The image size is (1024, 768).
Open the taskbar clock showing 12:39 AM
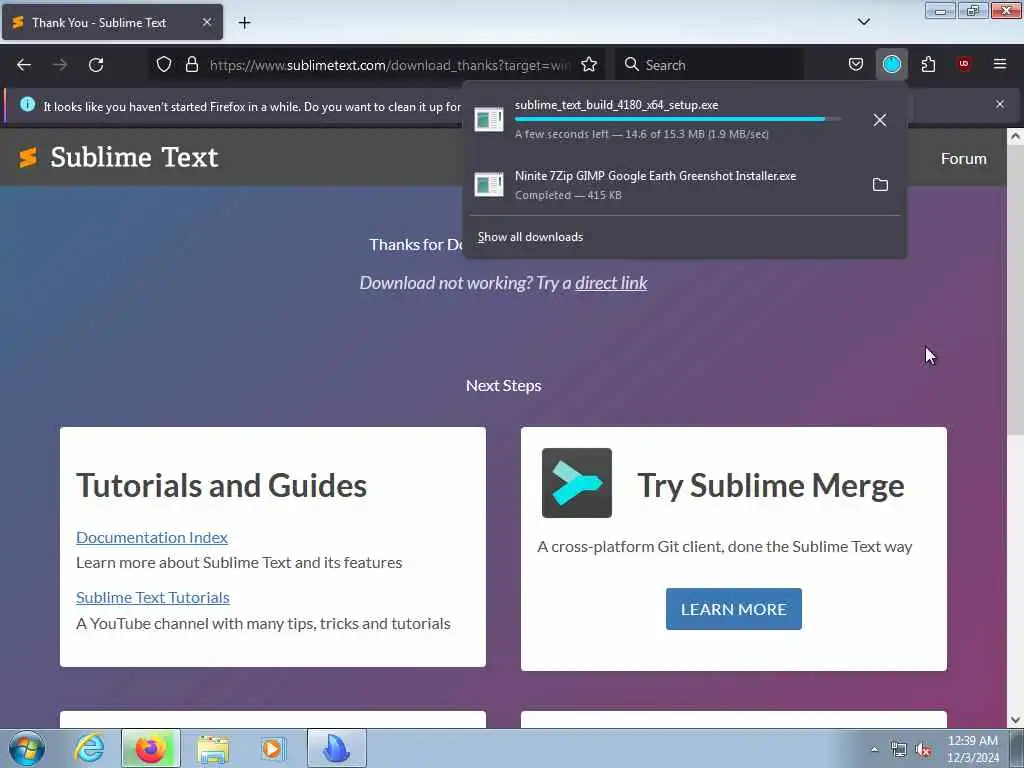(x=973, y=749)
